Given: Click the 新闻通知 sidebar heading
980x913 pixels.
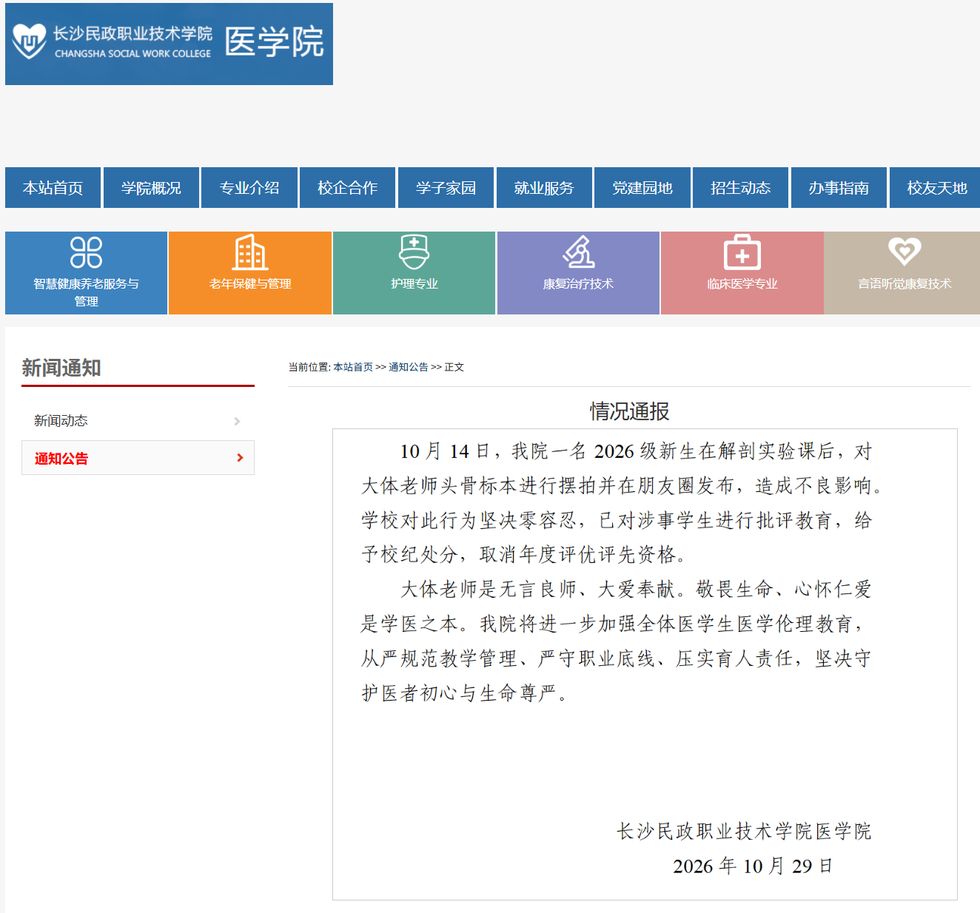Looking at the screenshot, I should tap(61, 367).
